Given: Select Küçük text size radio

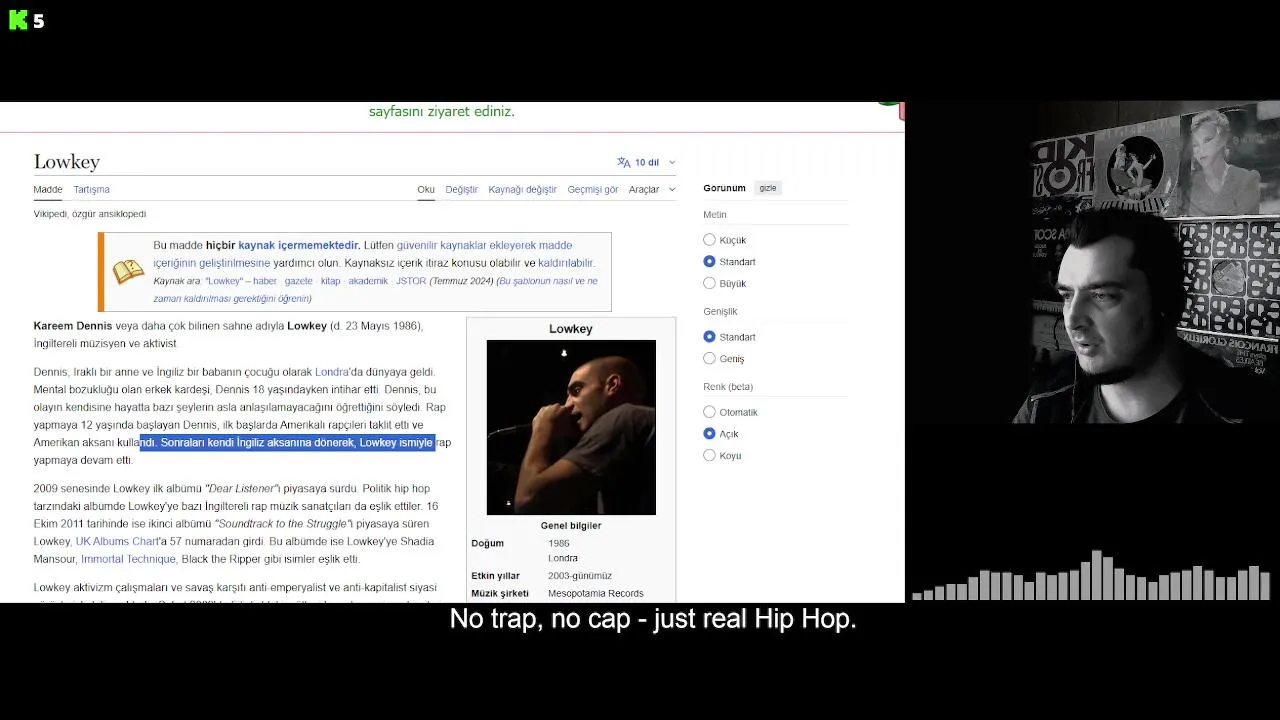Looking at the screenshot, I should click(x=709, y=240).
